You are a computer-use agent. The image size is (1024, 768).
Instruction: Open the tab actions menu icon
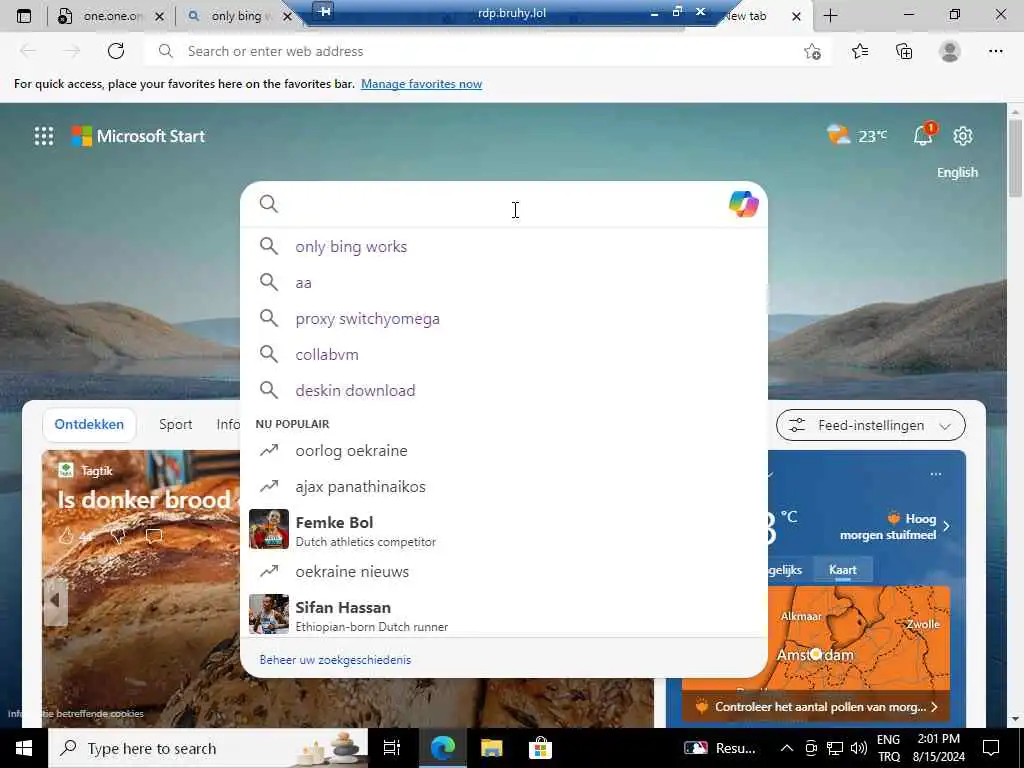(x=24, y=16)
